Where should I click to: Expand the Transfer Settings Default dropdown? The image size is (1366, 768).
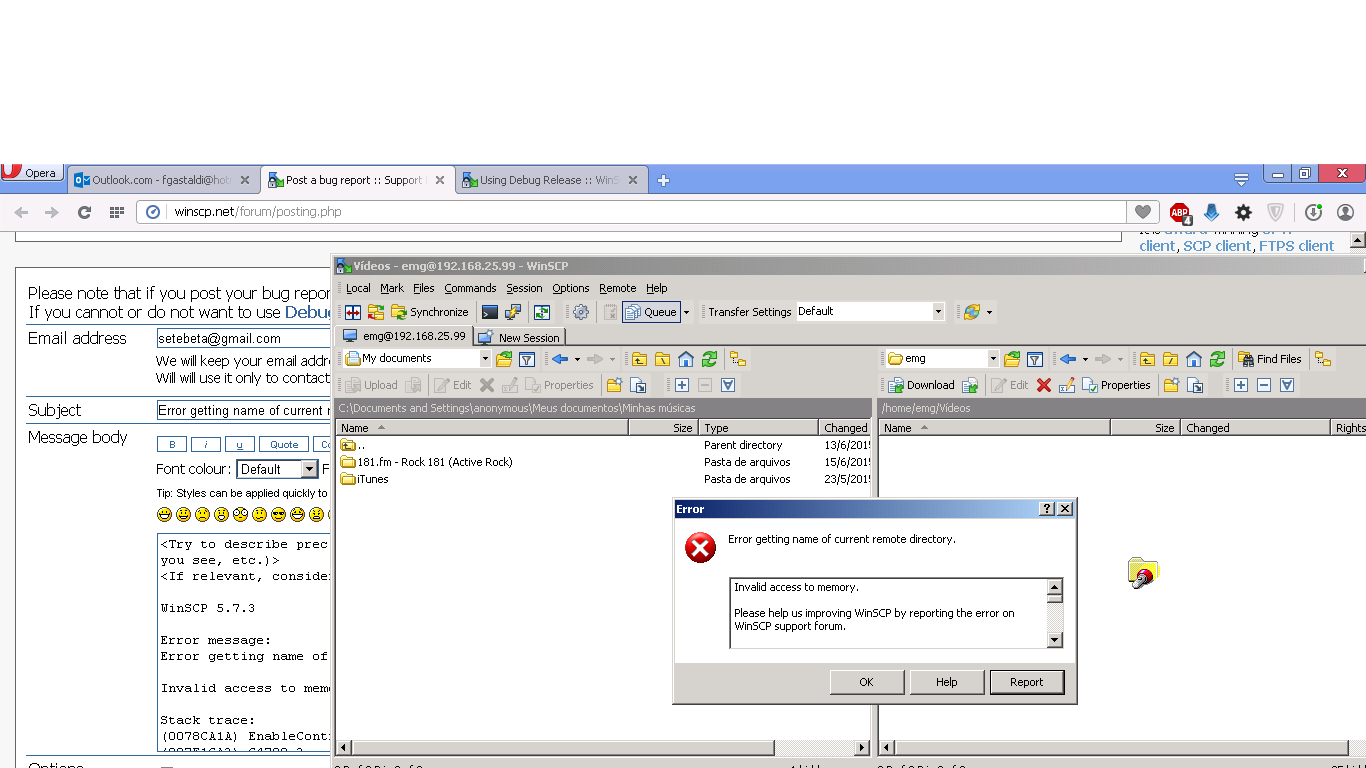937,312
